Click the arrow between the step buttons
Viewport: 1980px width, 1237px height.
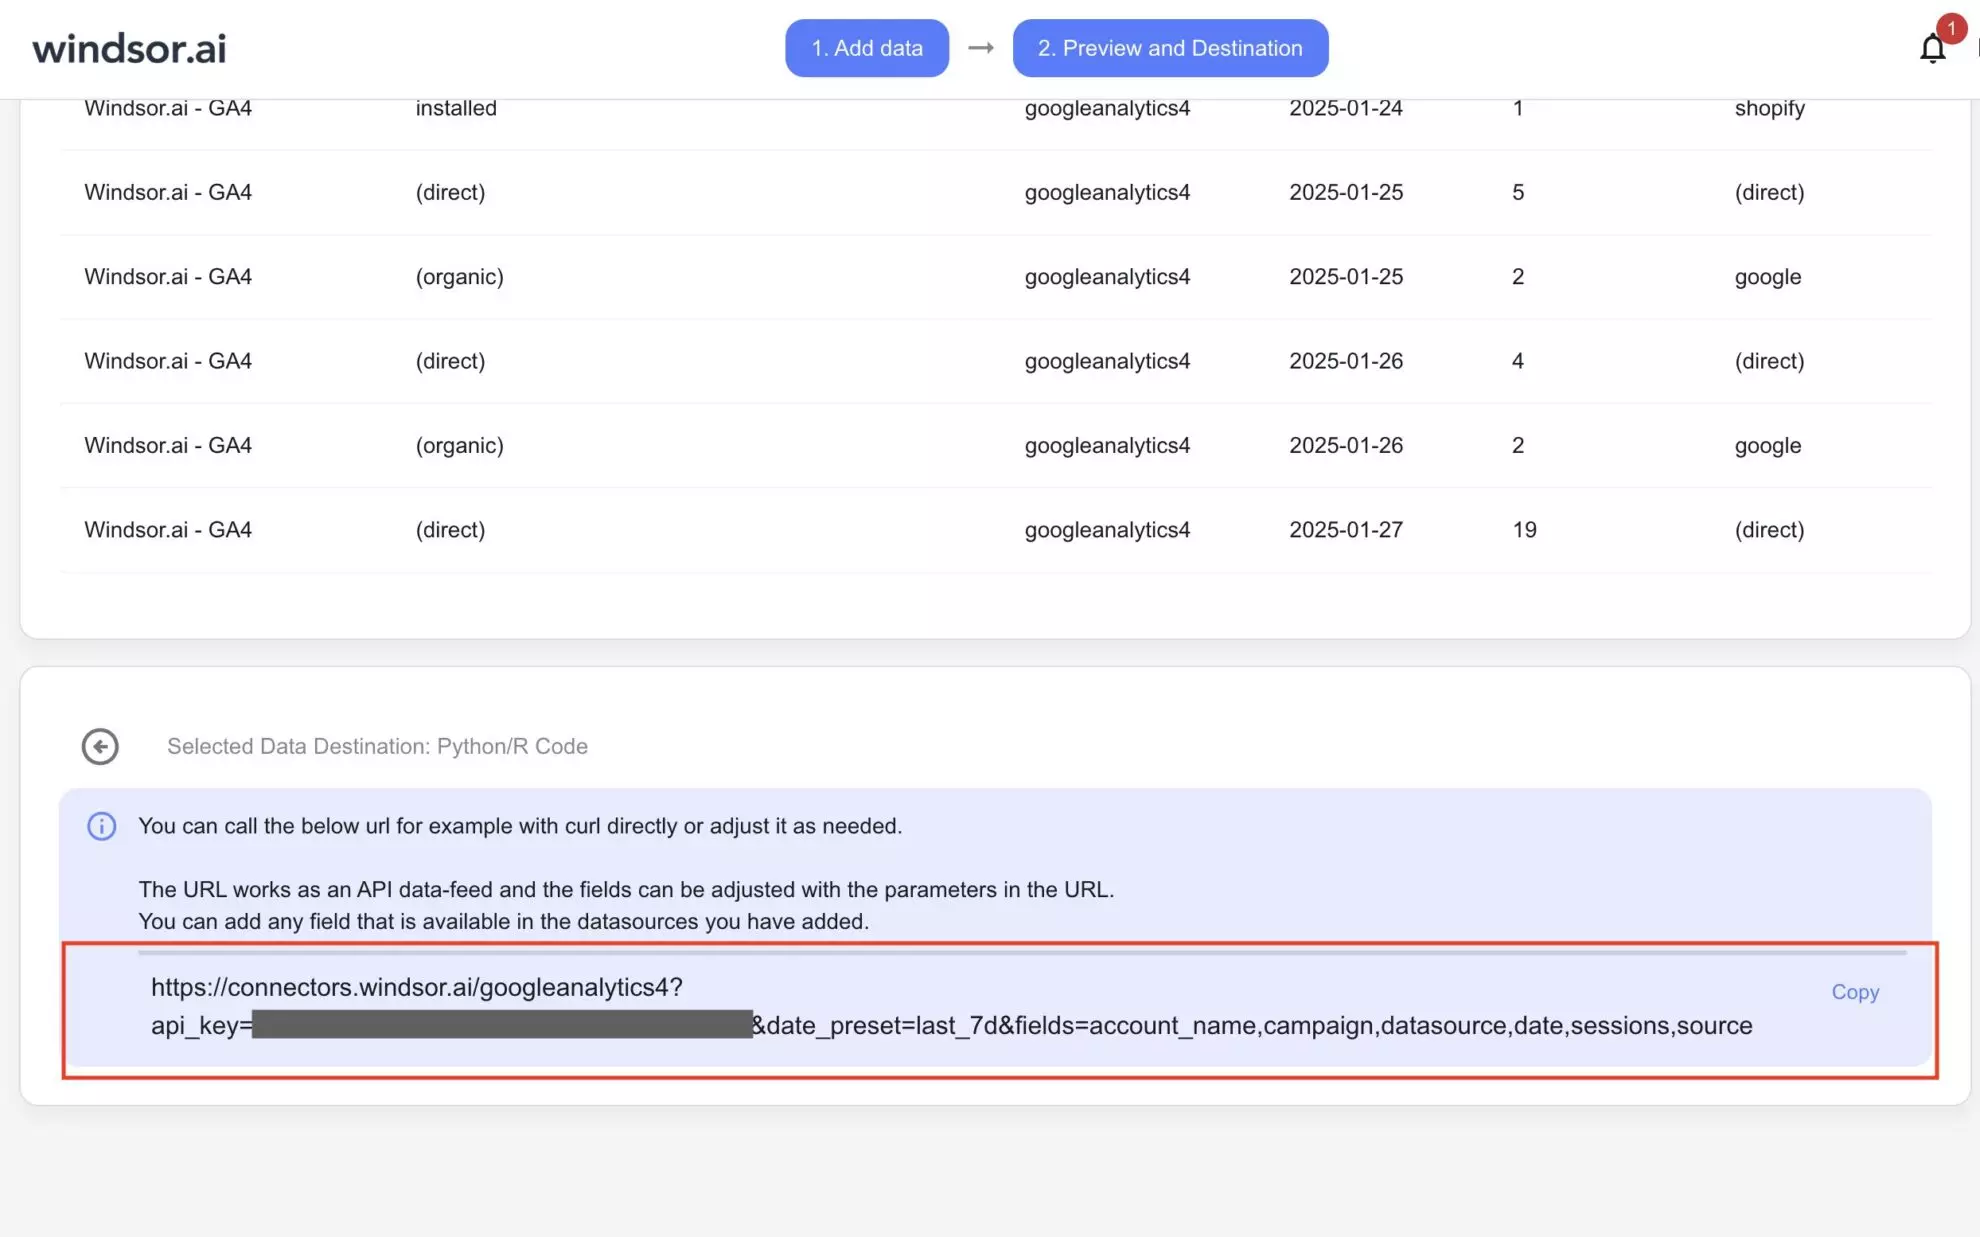981,48
